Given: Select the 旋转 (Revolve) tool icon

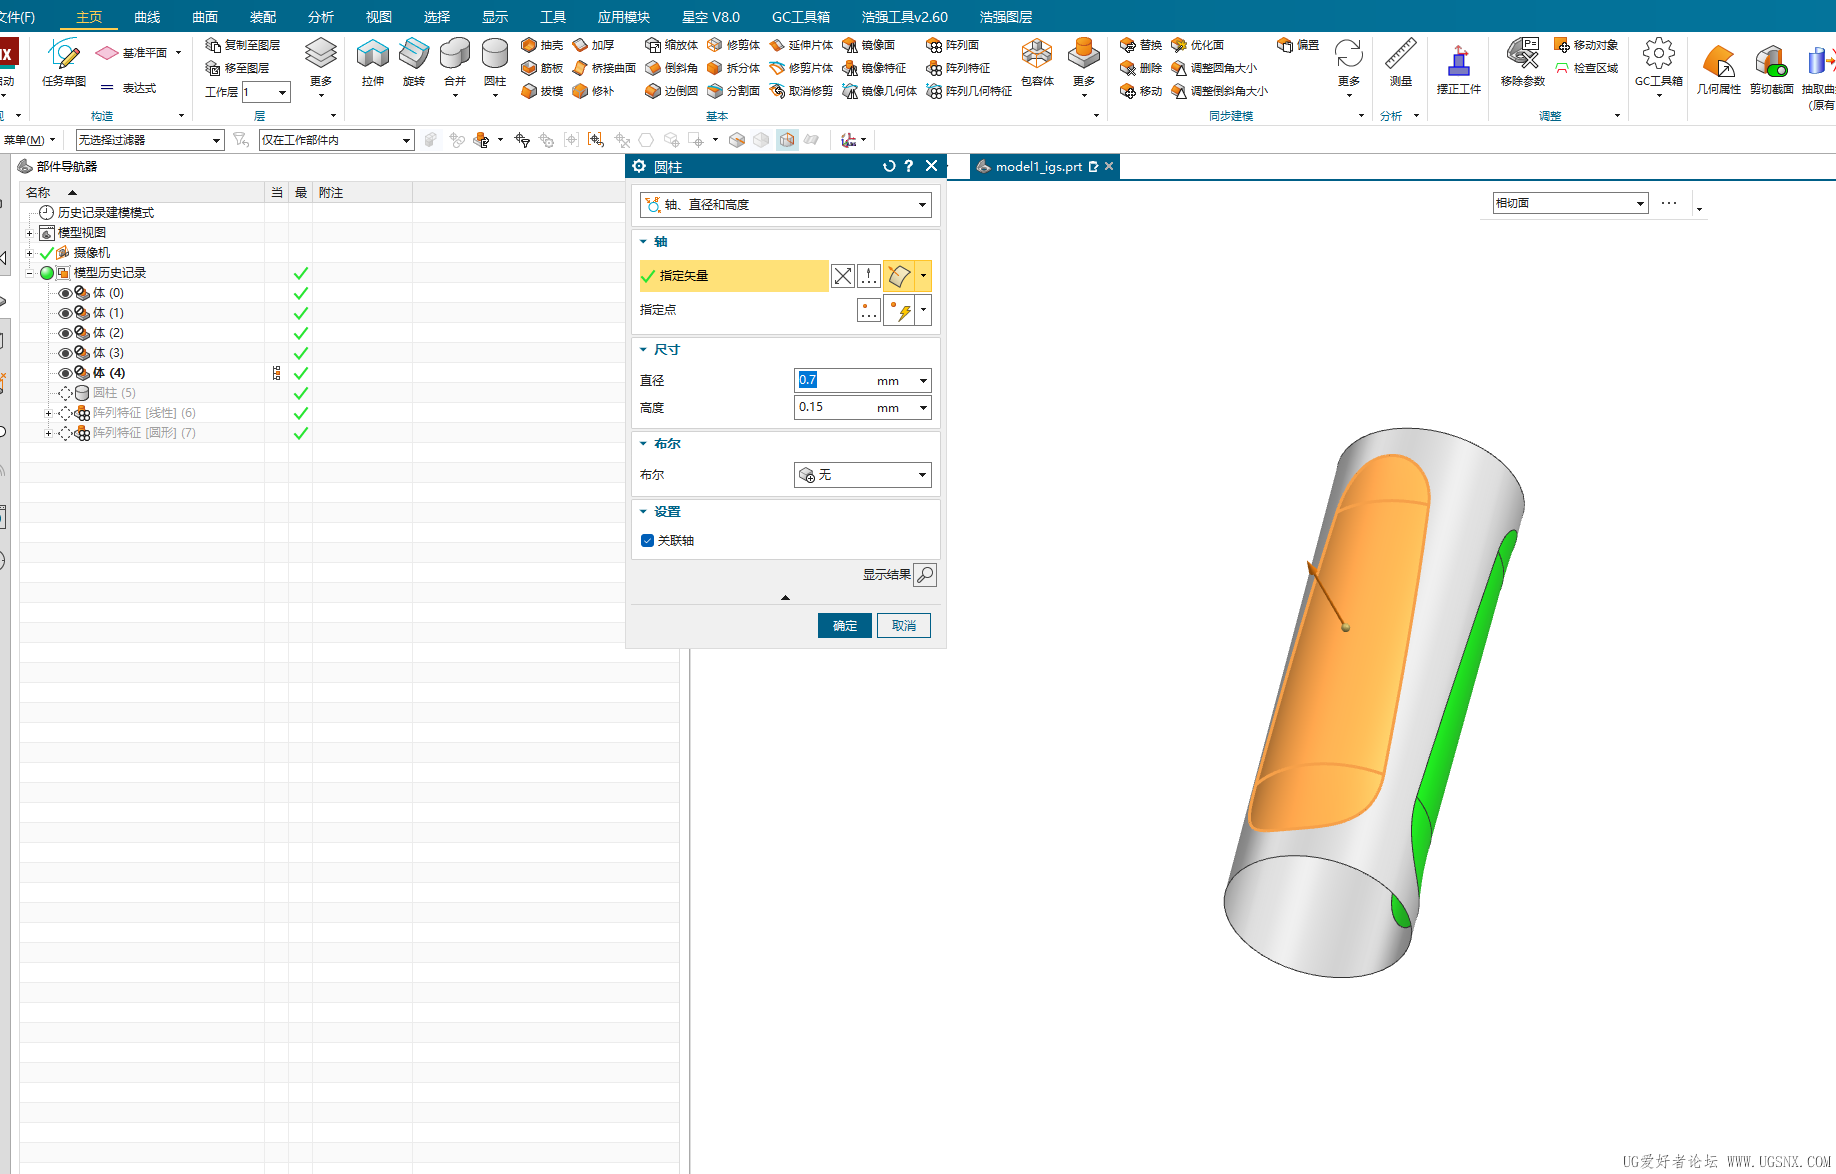Looking at the screenshot, I should (413, 56).
